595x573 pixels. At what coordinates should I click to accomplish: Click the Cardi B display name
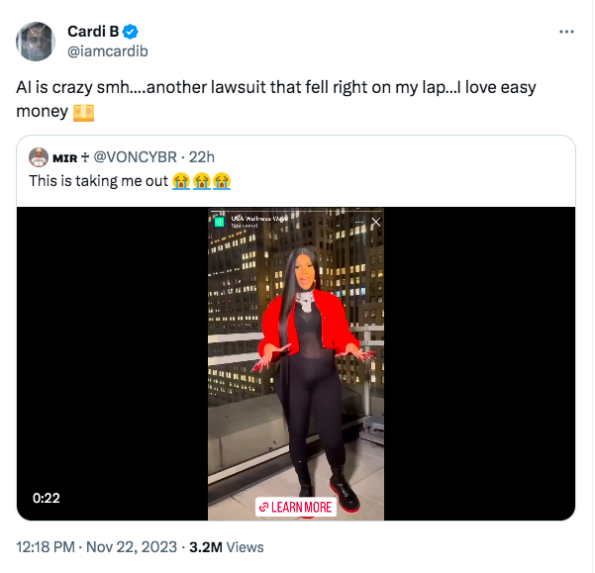(93, 31)
